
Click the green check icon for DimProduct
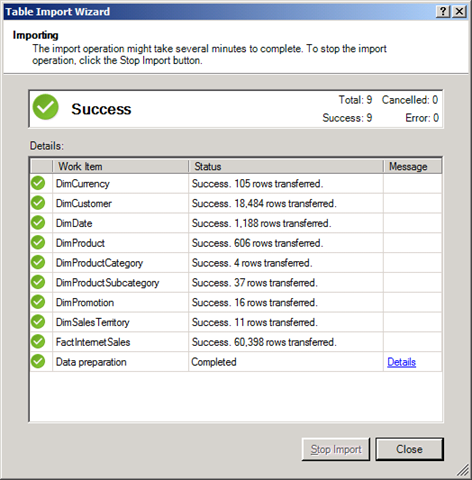click(x=38, y=243)
